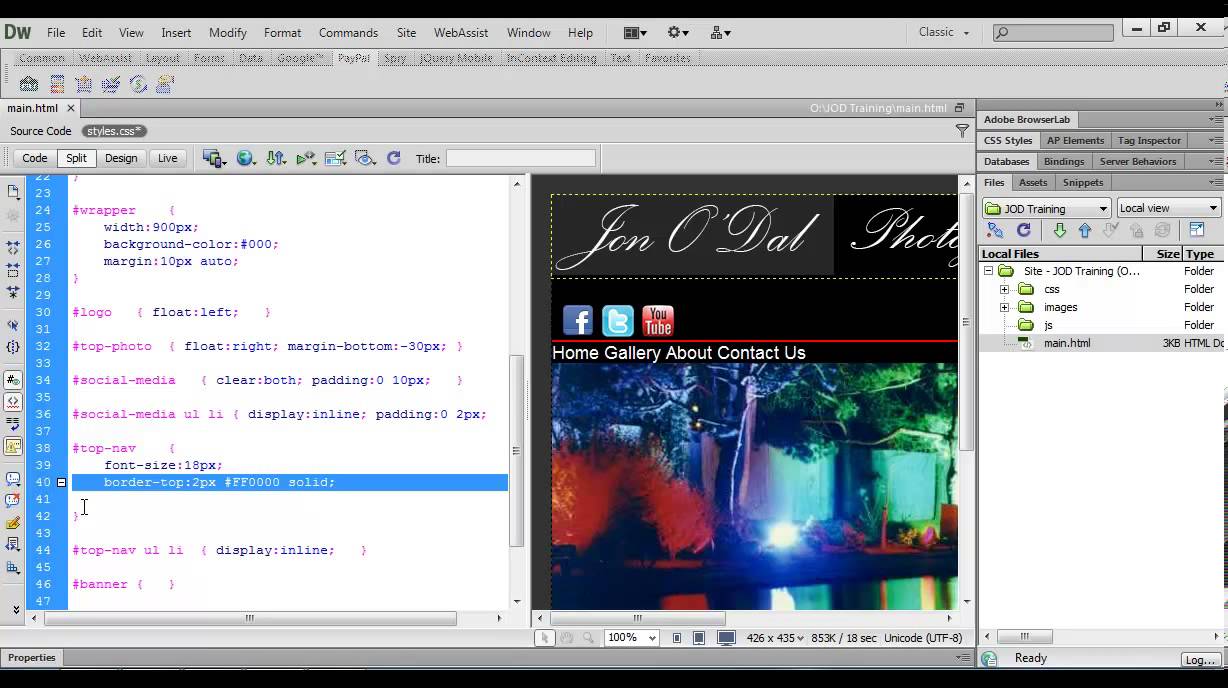Toggle word wrap in coding toolbar
The image size is (1228, 688).
(x=13, y=424)
